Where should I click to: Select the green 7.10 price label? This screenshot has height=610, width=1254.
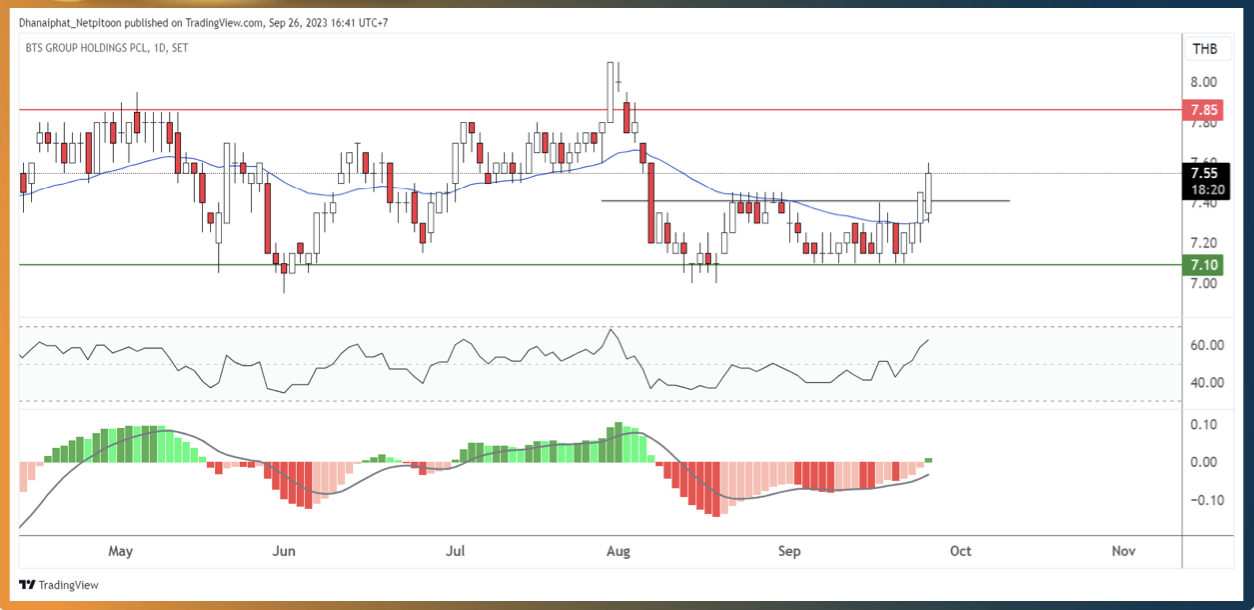click(x=1204, y=265)
